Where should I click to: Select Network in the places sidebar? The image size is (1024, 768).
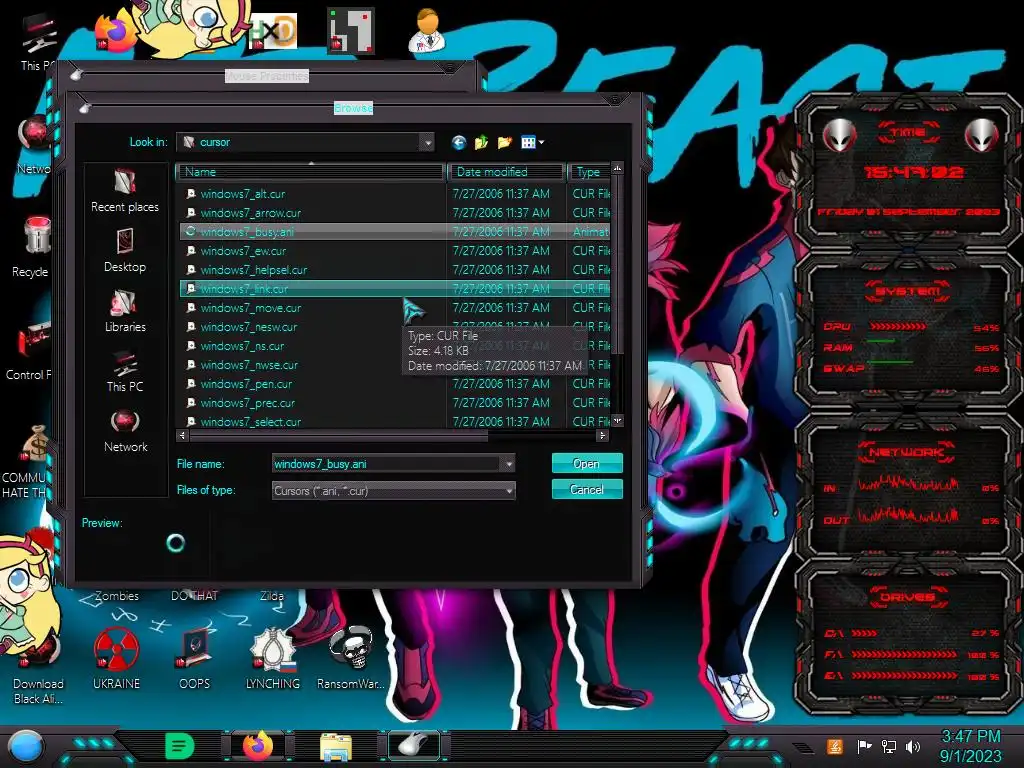[125, 431]
